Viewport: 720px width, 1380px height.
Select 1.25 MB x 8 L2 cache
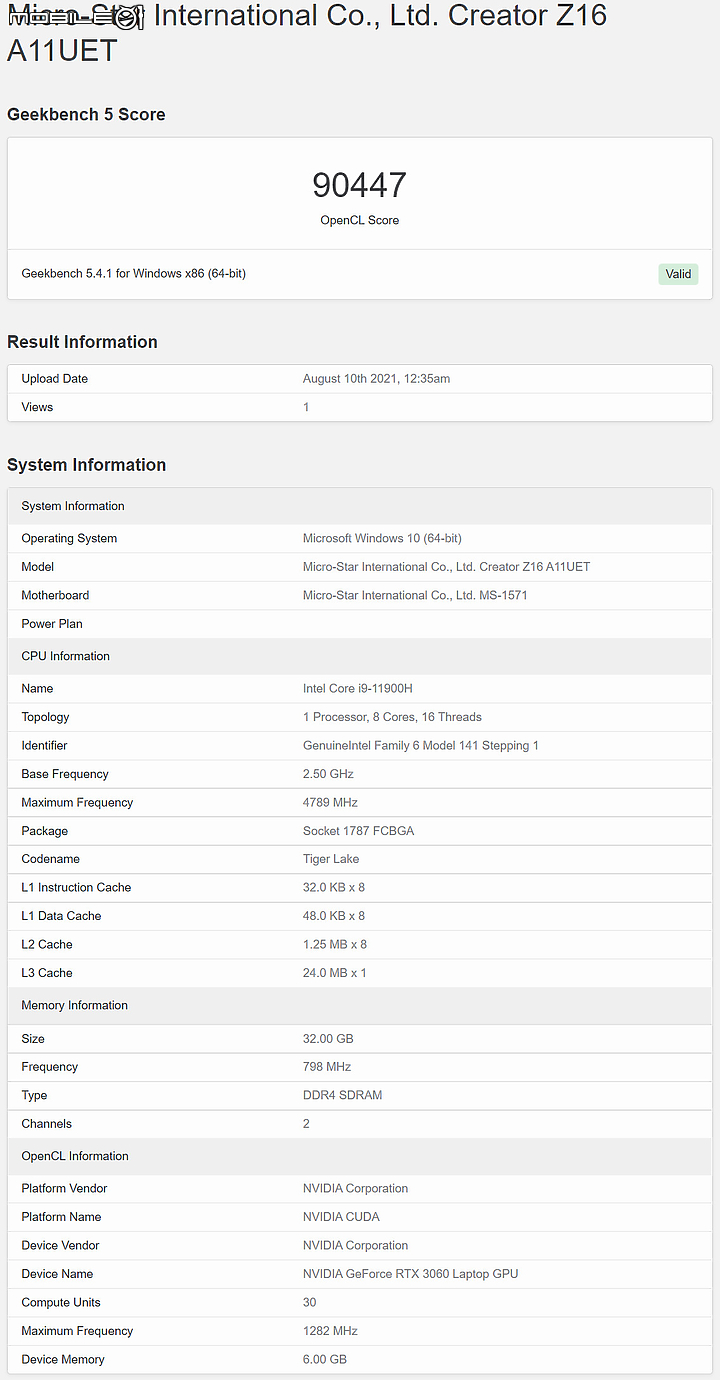[x=335, y=945]
